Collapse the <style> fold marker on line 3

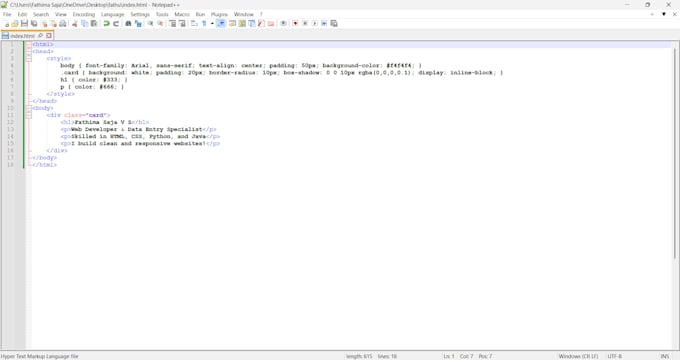coord(29,58)
